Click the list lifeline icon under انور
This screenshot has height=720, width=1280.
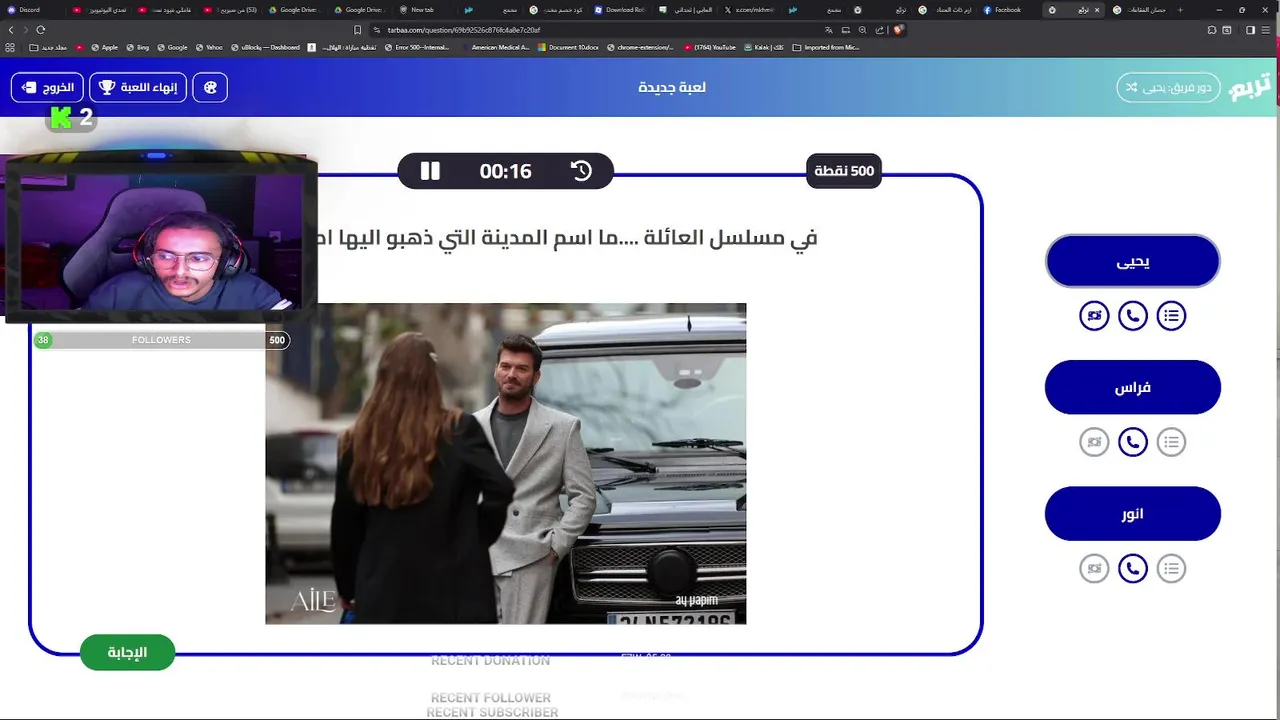click(x=1171, y=569)
